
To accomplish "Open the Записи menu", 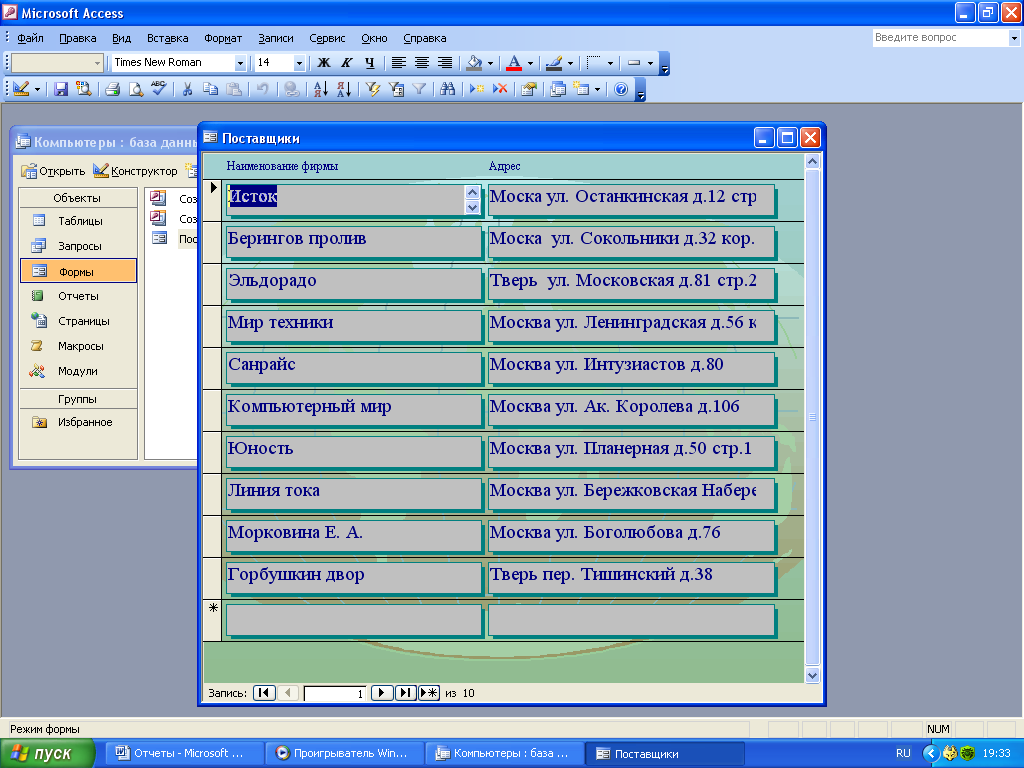I will pyautogui.click(x=276, y=38).
